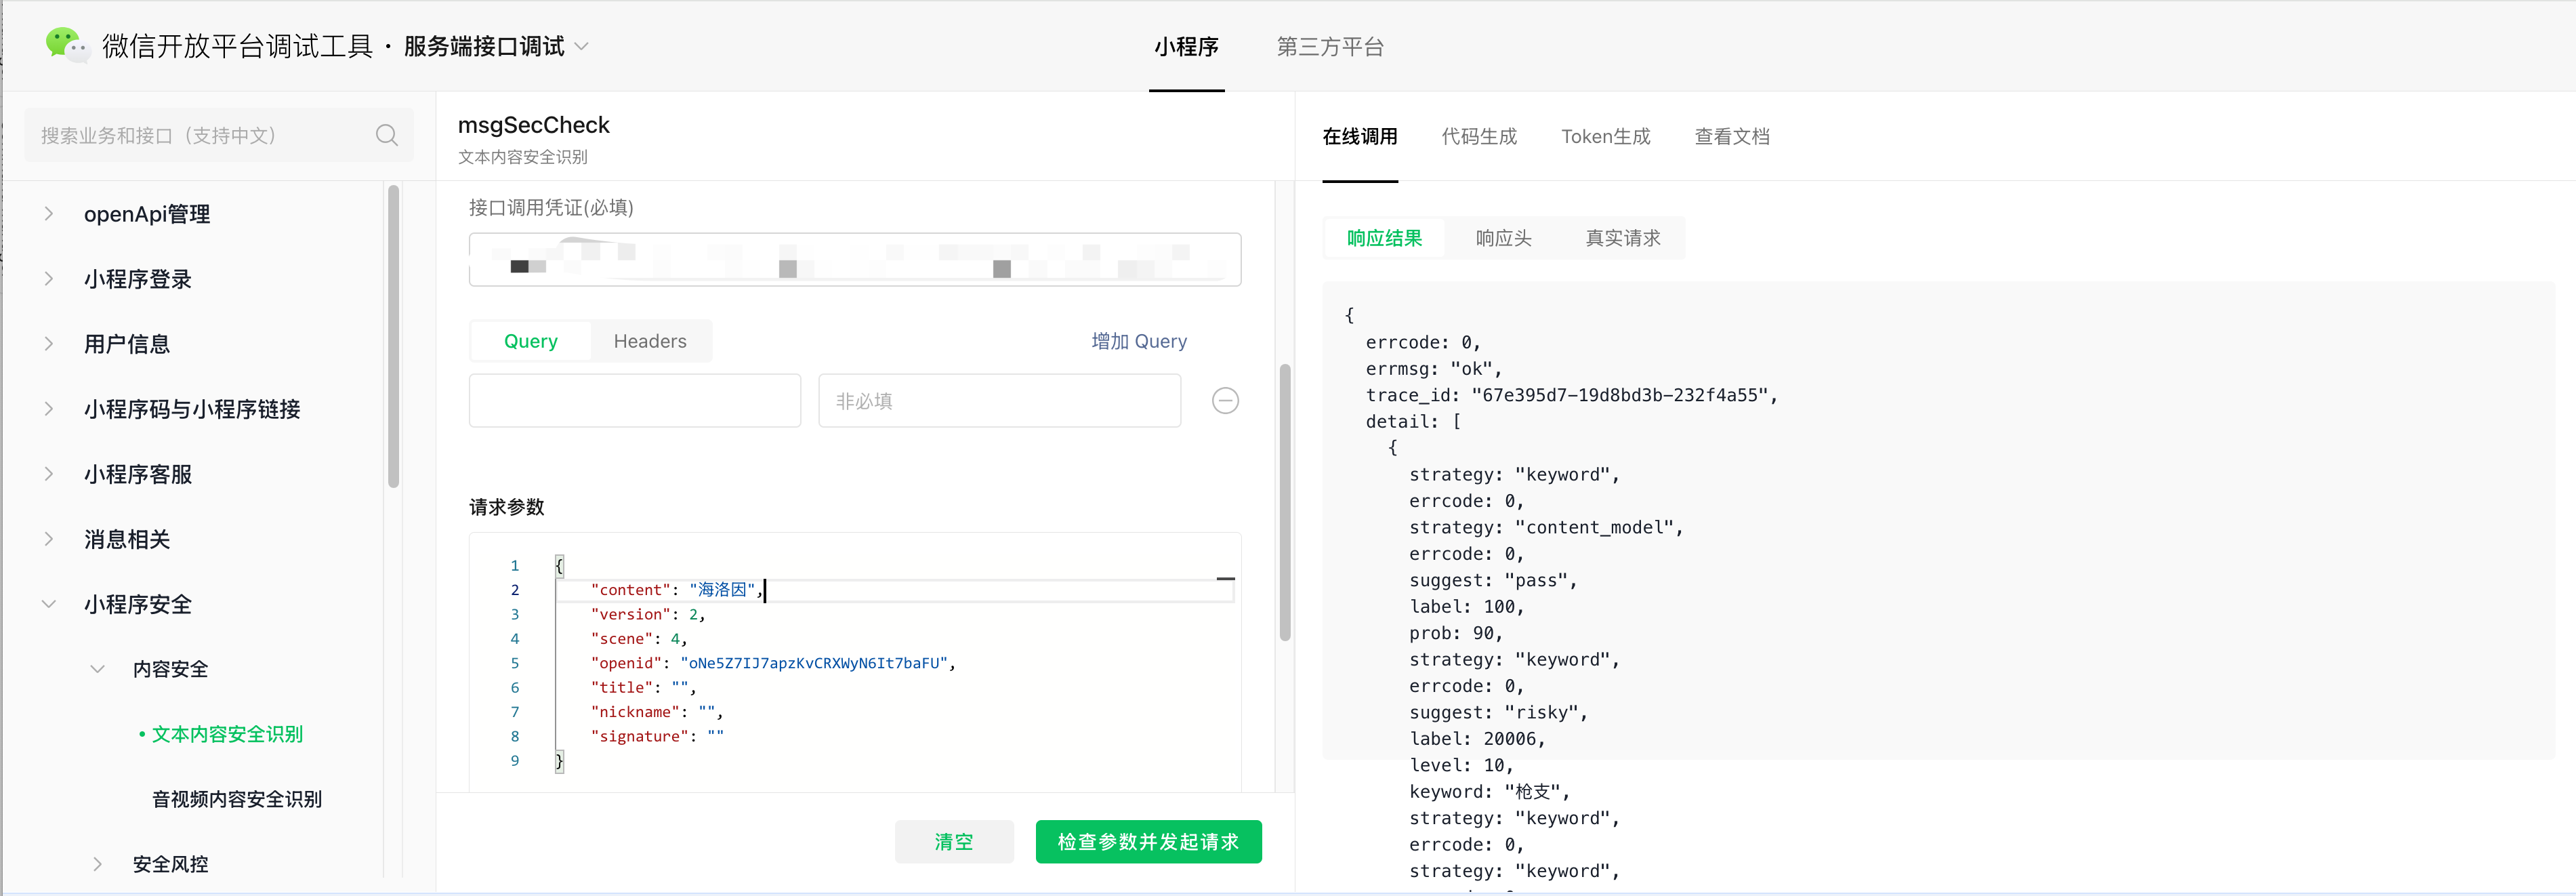Click the "nickname" code line

(x=657, y=711)
